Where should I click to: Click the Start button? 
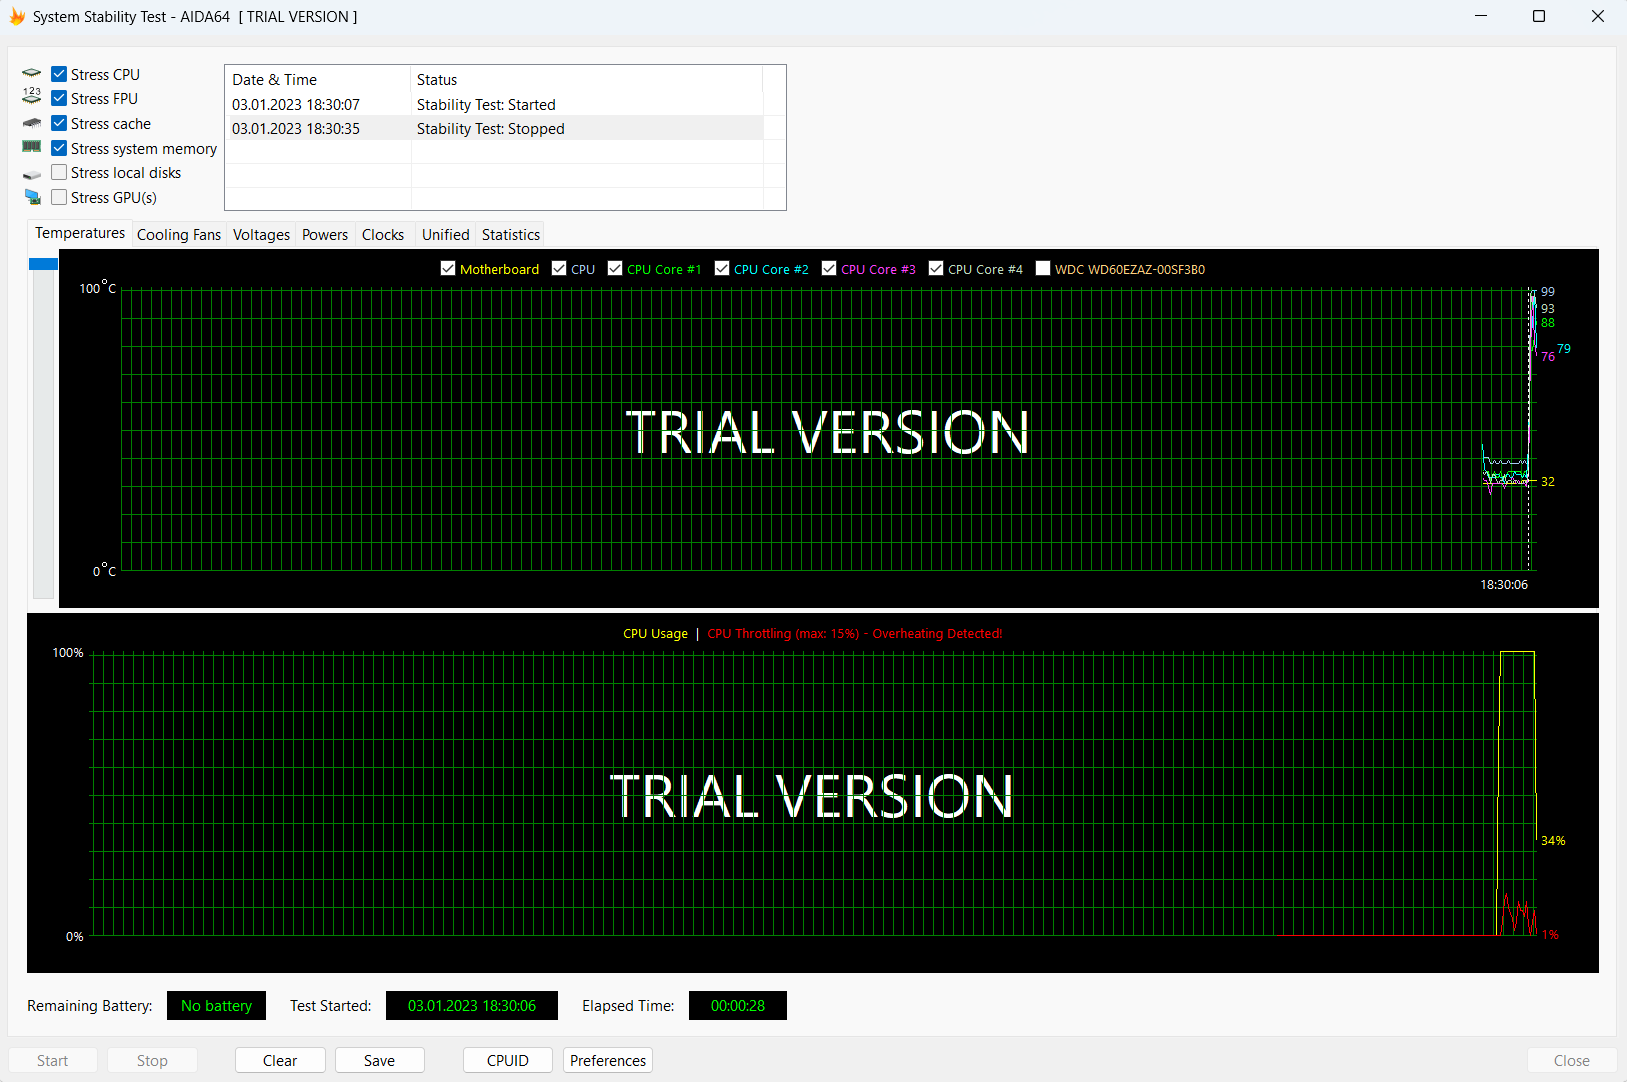click(x=53, y=1060)
